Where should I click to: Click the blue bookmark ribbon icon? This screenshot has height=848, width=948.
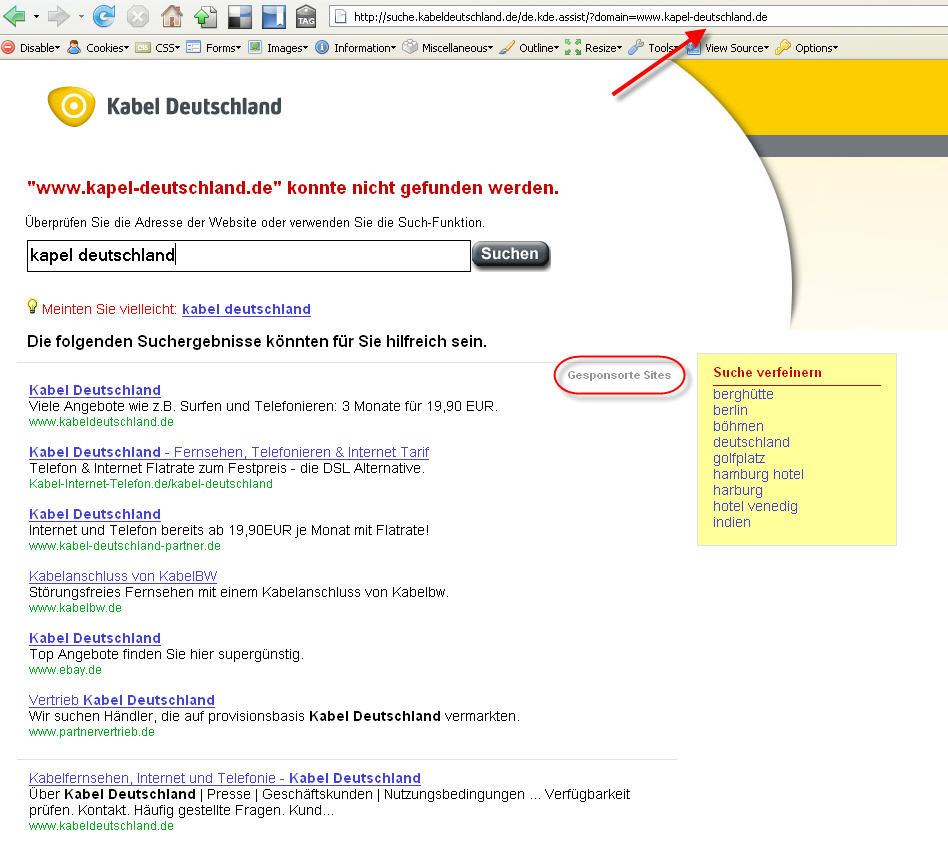click(x=274, y=16)
